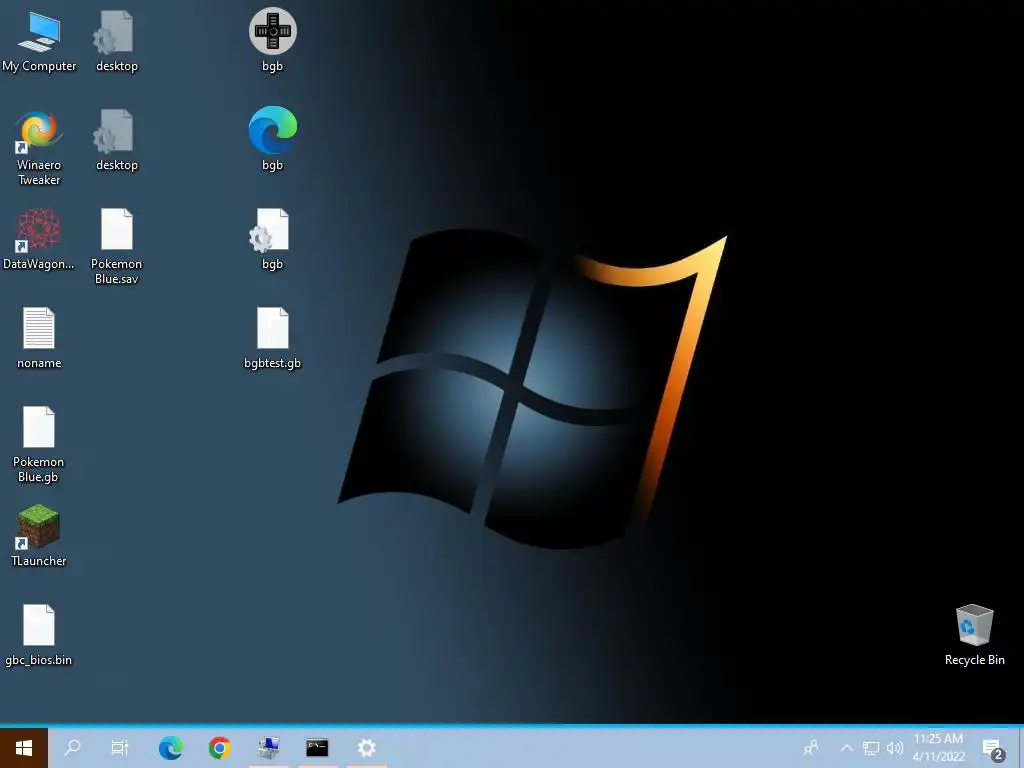
Task: Open taskbar Search magnifier
Action: (72, 748)
